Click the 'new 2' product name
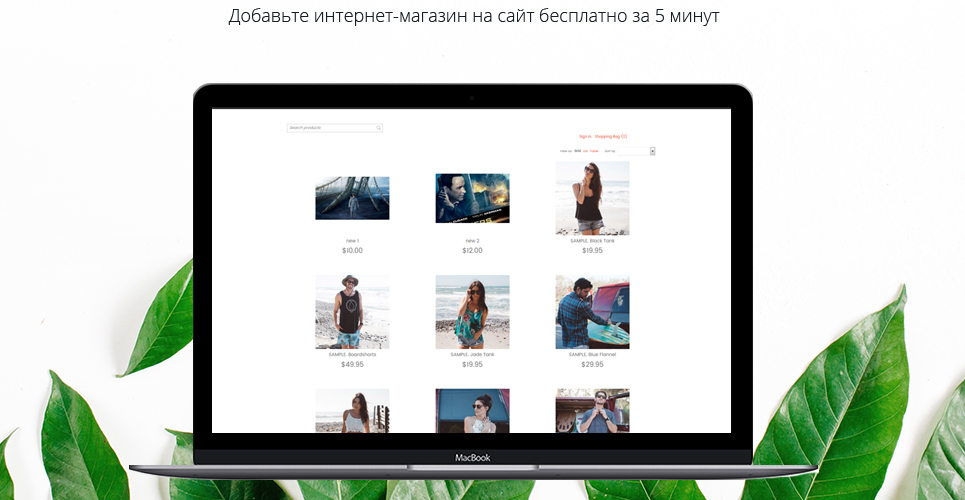This screenshot has height=500, width=965. [472, 241]
